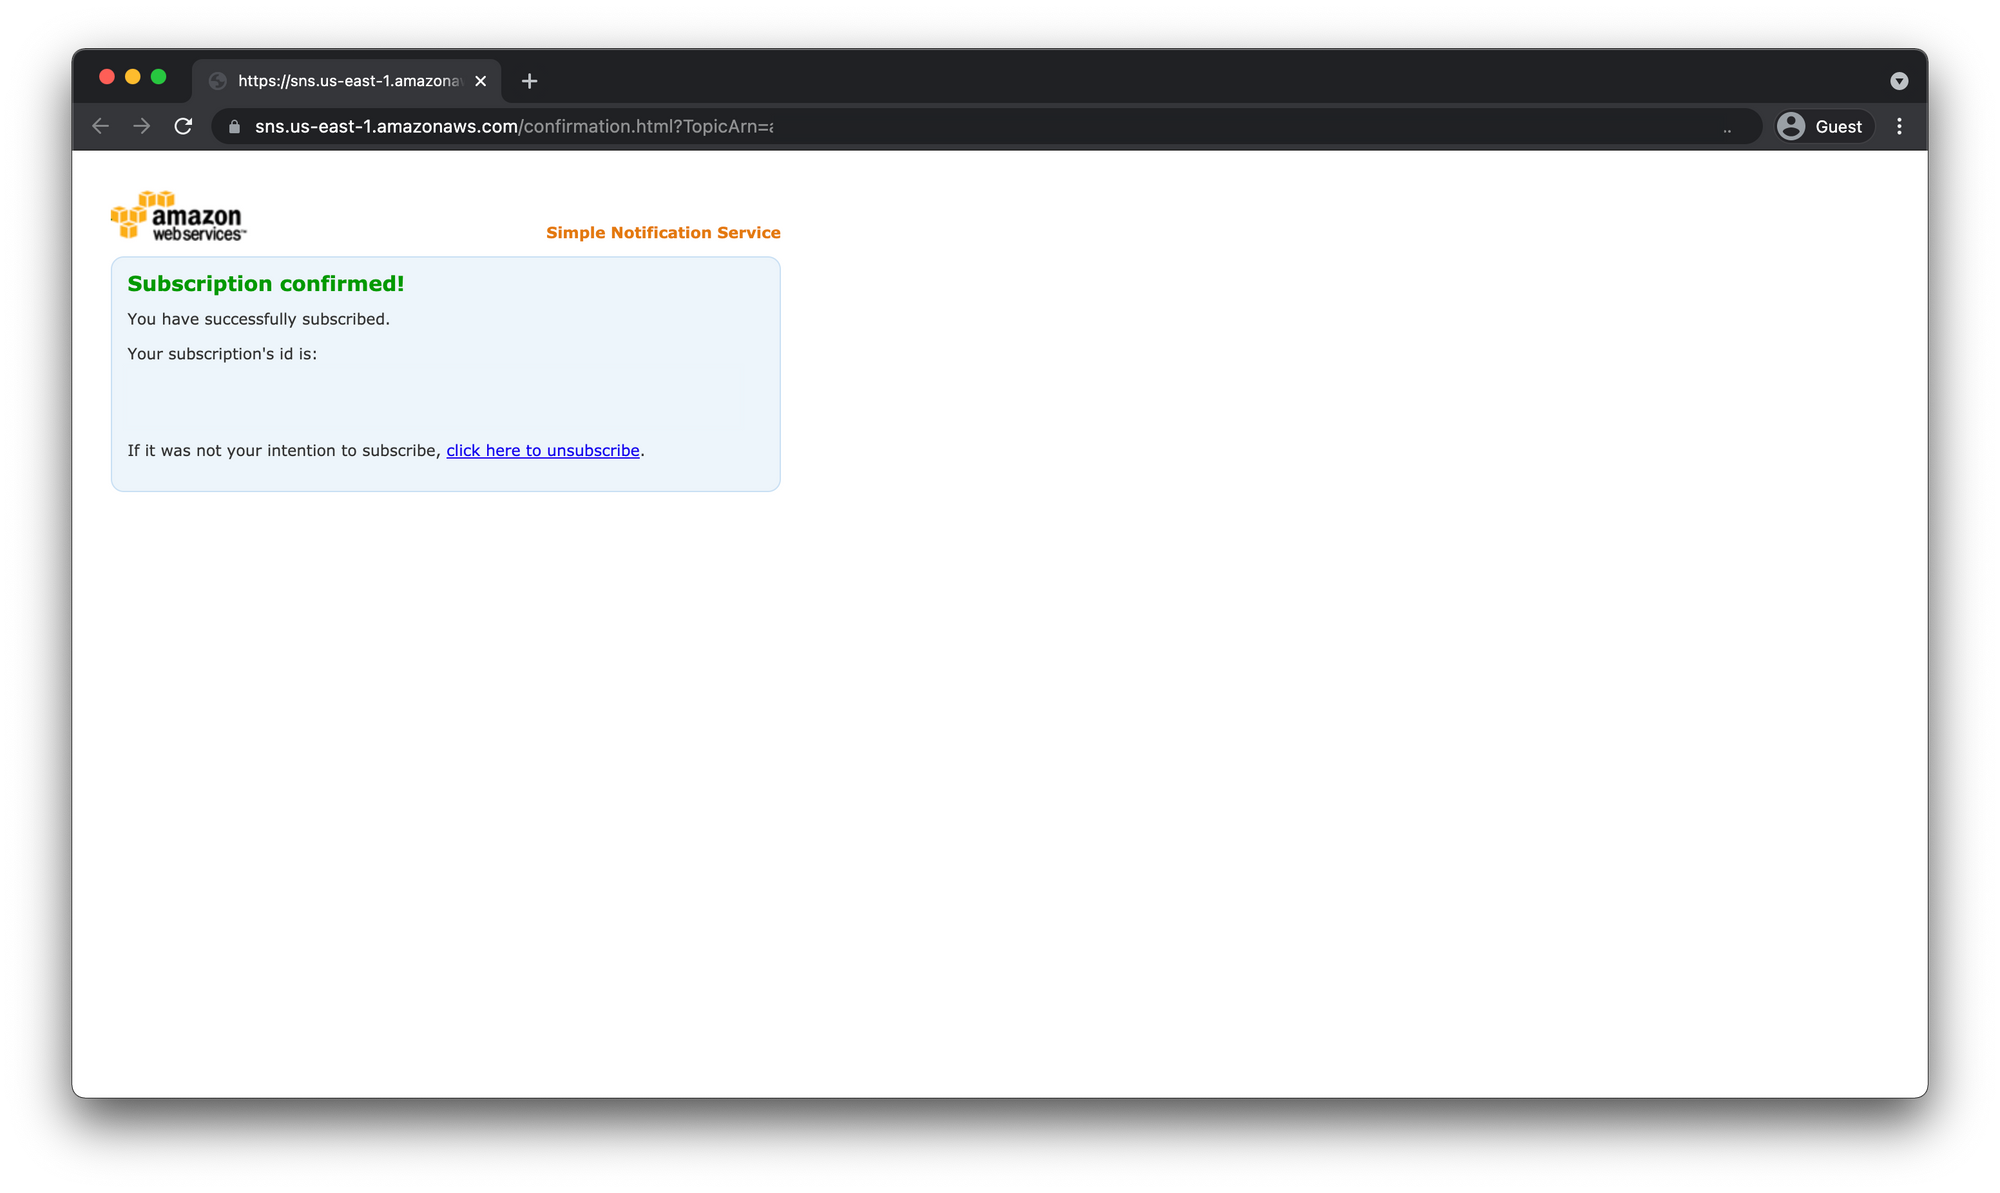This screenshot has height=1193, width=2000.
Task: Click the tab's globe favicon
Action: (218, 81)
